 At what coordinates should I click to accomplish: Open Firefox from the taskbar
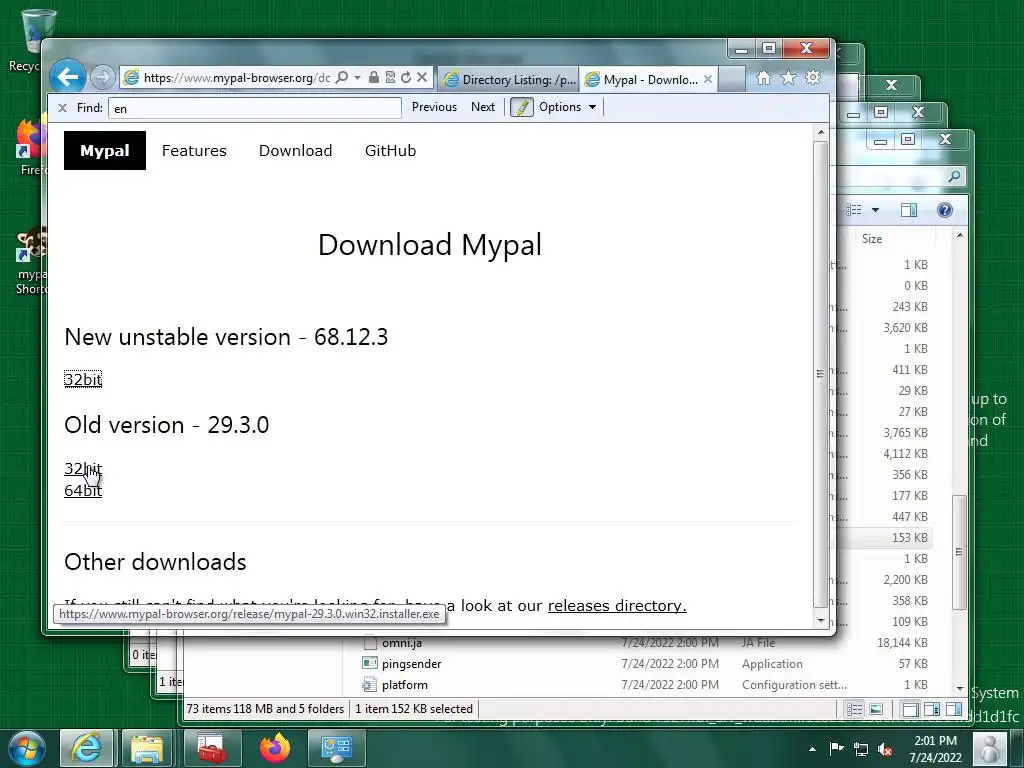tap(275, 748)
